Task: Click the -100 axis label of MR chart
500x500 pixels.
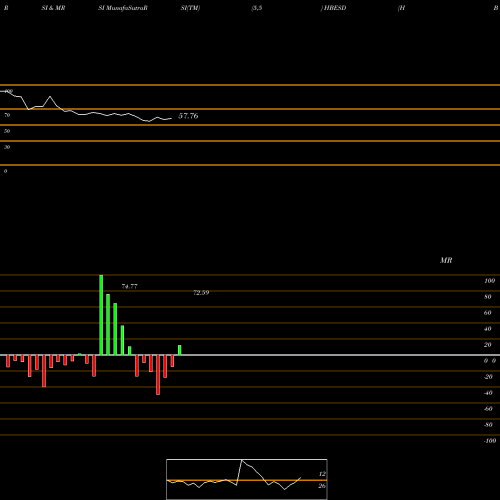Action: coord(490,441)
